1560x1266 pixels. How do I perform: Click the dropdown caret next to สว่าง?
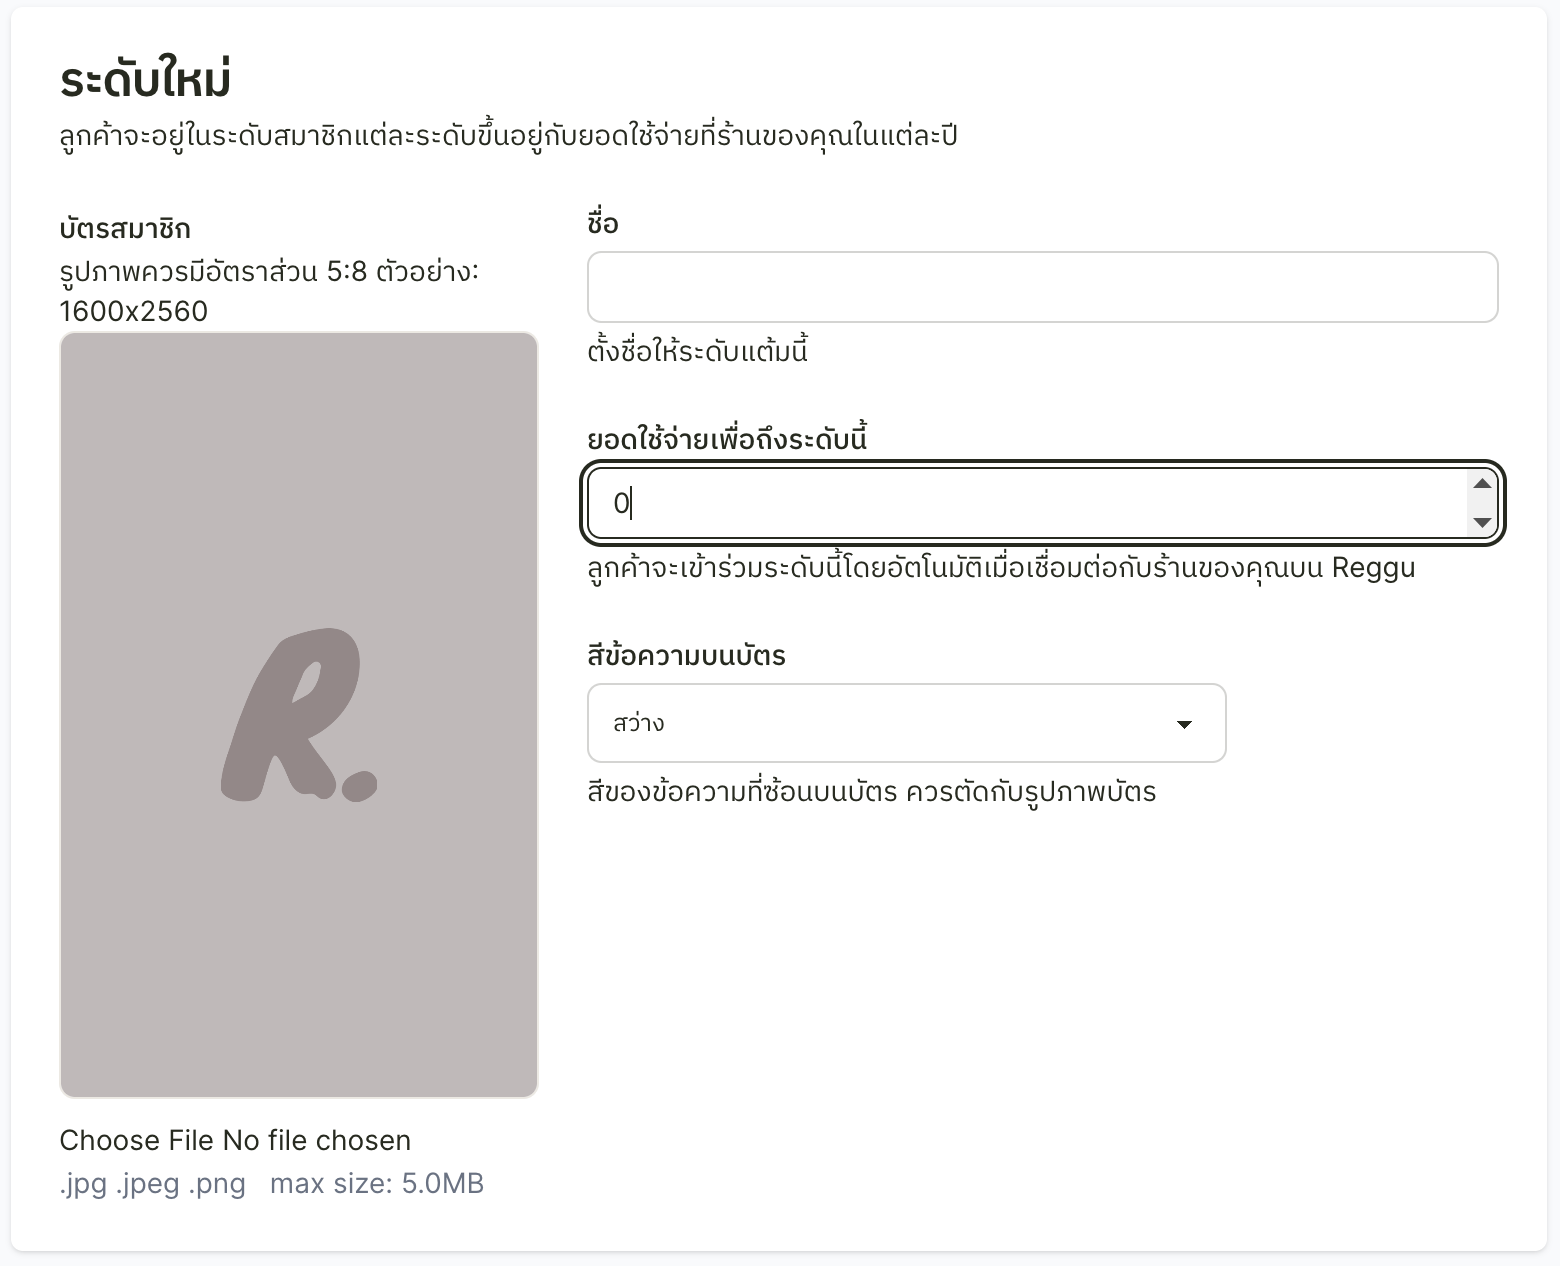[1184, 724]
